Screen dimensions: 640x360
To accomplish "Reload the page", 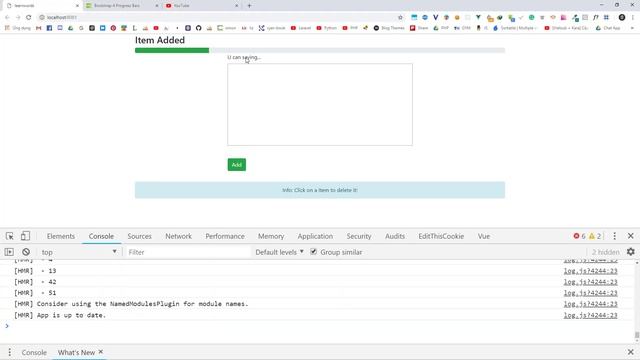I will tap(29, 17).
